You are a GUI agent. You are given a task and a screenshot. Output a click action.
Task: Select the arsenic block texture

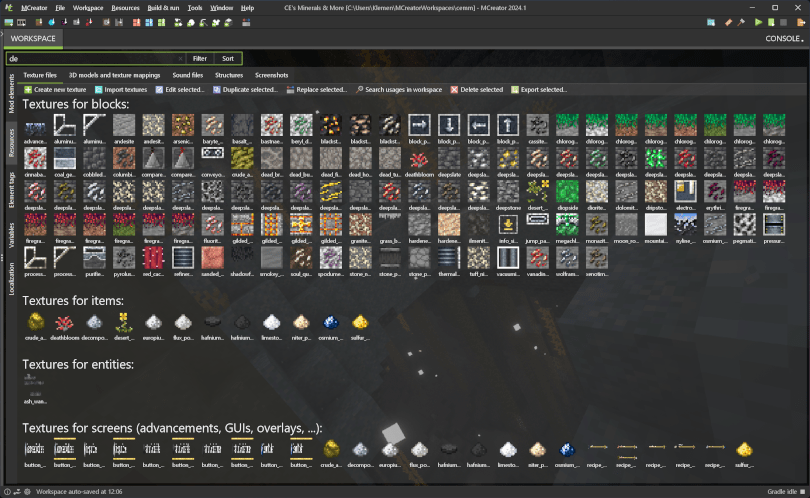coord(183,129)
